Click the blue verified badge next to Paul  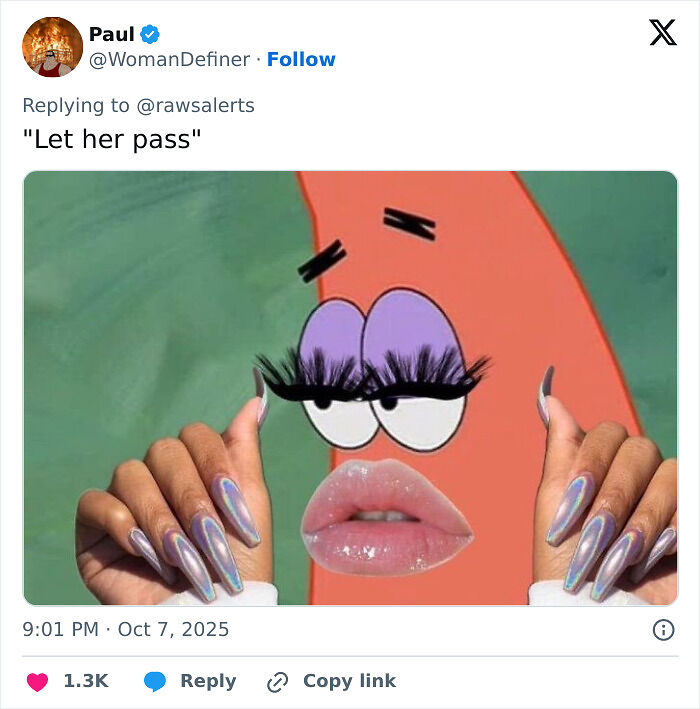pyautogui.click(x=150, y=34)
